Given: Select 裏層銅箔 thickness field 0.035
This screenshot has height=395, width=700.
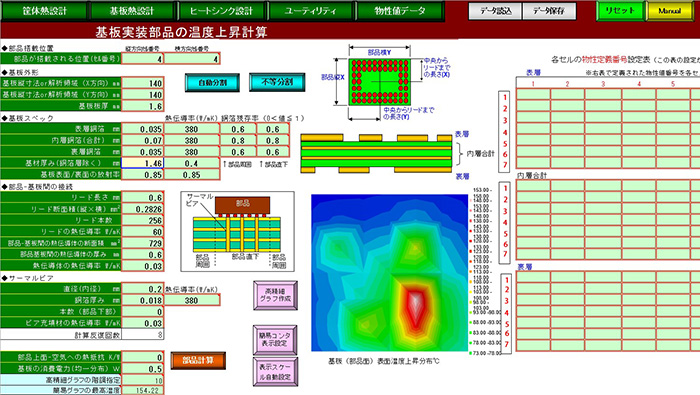Looking at the screenshot, I should click(x=142, y=152).
